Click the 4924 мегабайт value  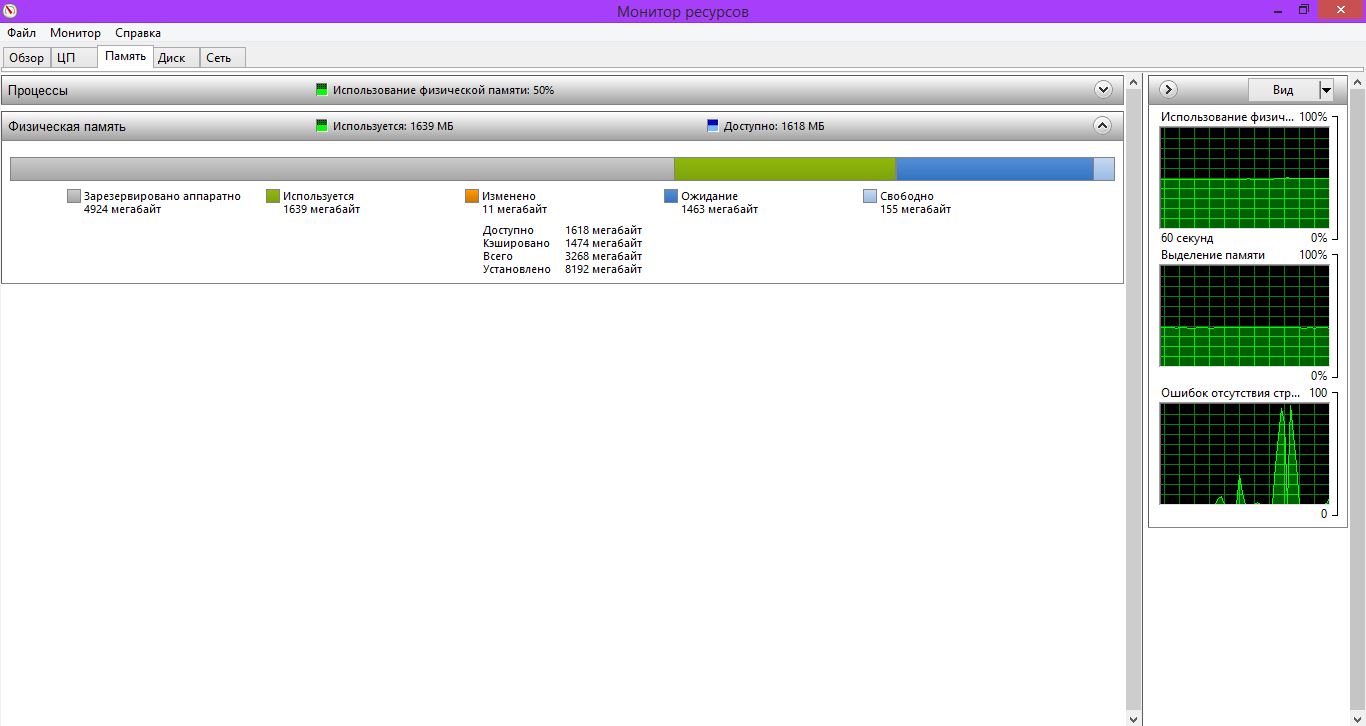122,210
